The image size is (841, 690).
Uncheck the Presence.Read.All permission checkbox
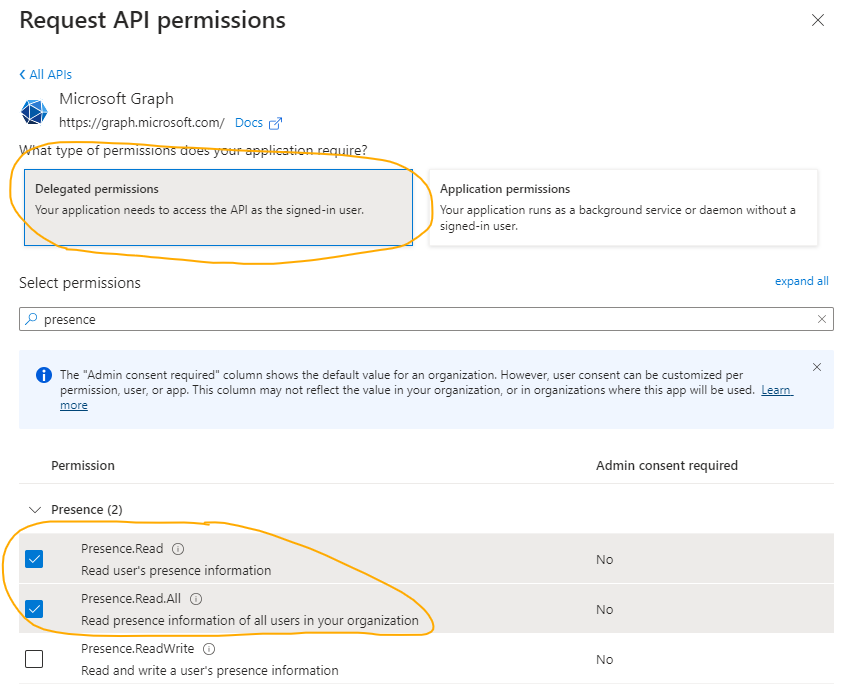tap(34, 608)
